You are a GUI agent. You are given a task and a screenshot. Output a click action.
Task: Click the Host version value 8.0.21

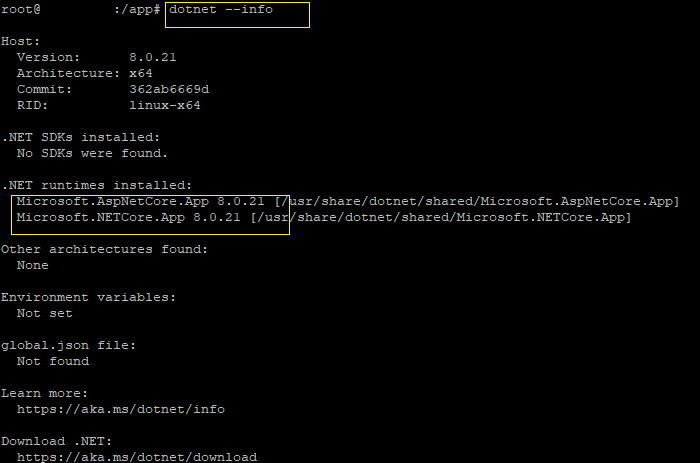tap(153, 57)
